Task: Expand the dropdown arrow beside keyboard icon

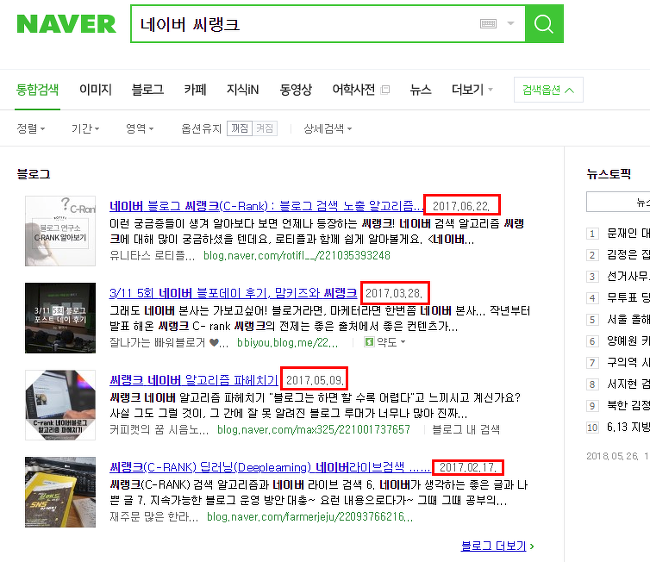Action: [x=511, y=24]
